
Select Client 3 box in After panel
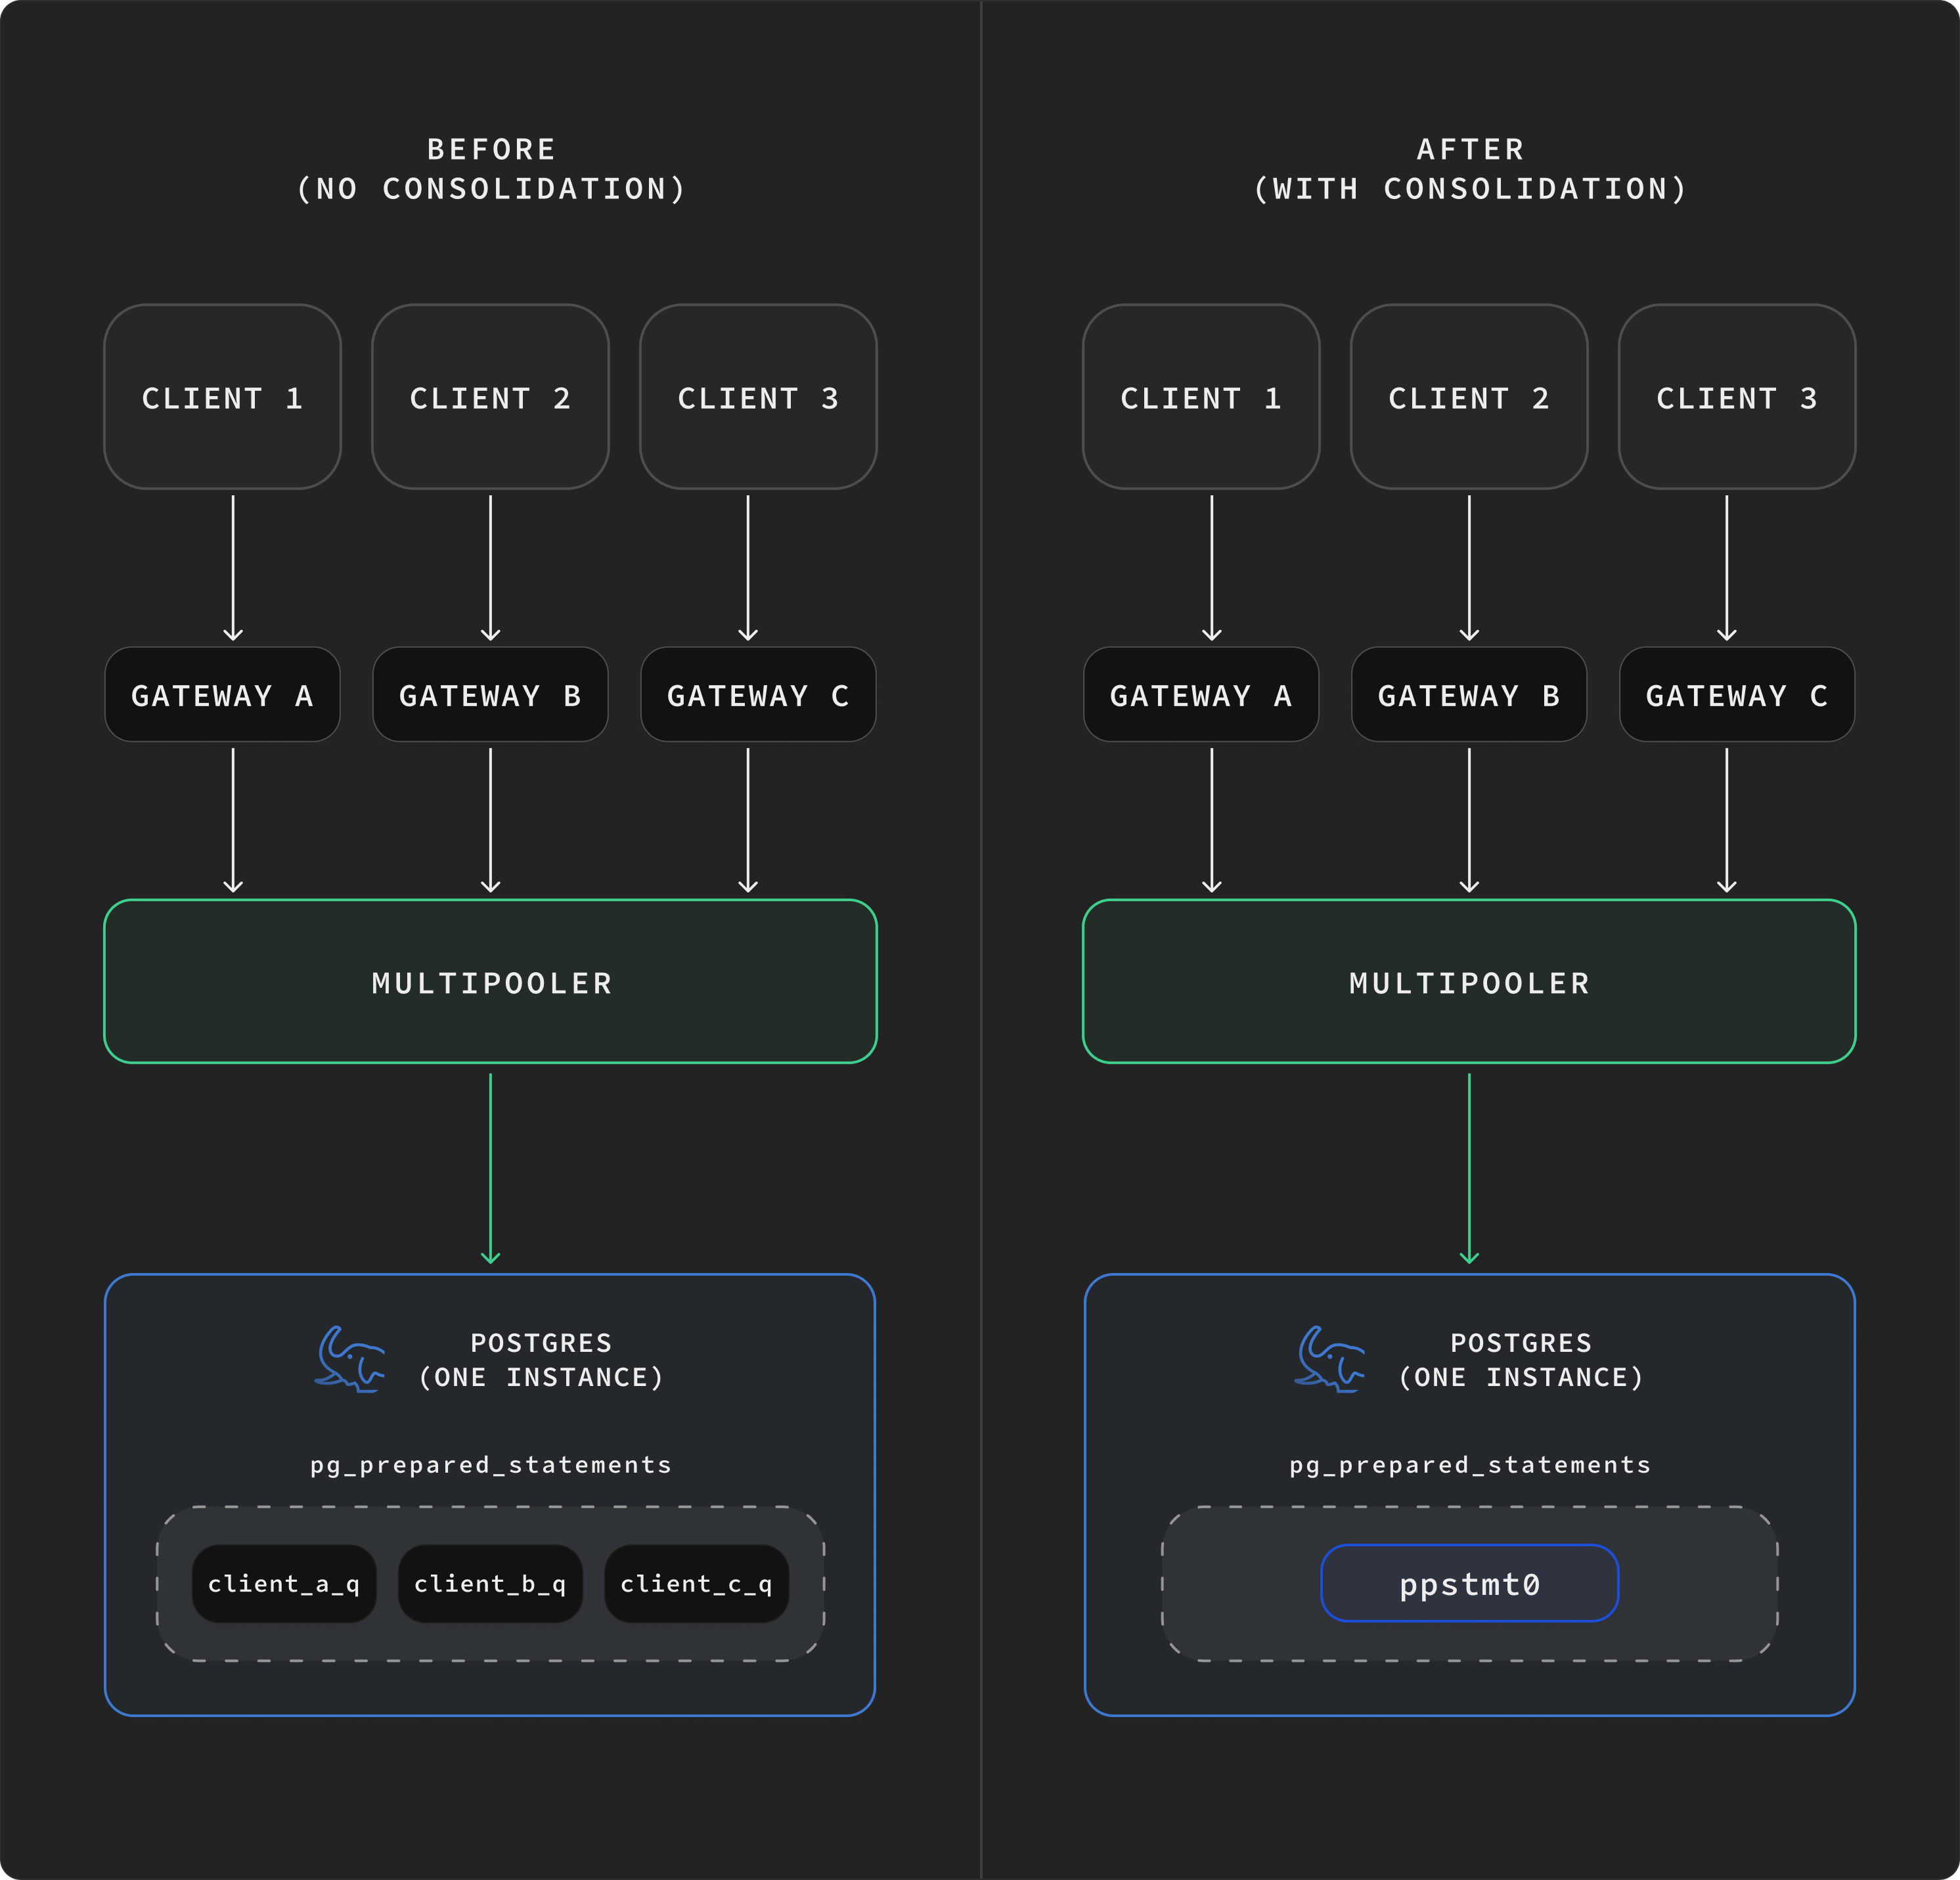(x=1737, y=397)
